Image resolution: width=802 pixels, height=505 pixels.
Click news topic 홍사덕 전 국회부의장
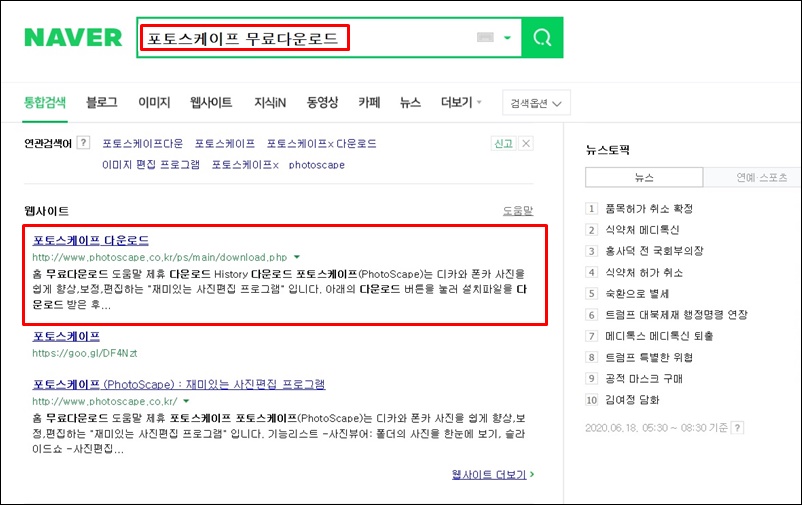tap(654, 251)
